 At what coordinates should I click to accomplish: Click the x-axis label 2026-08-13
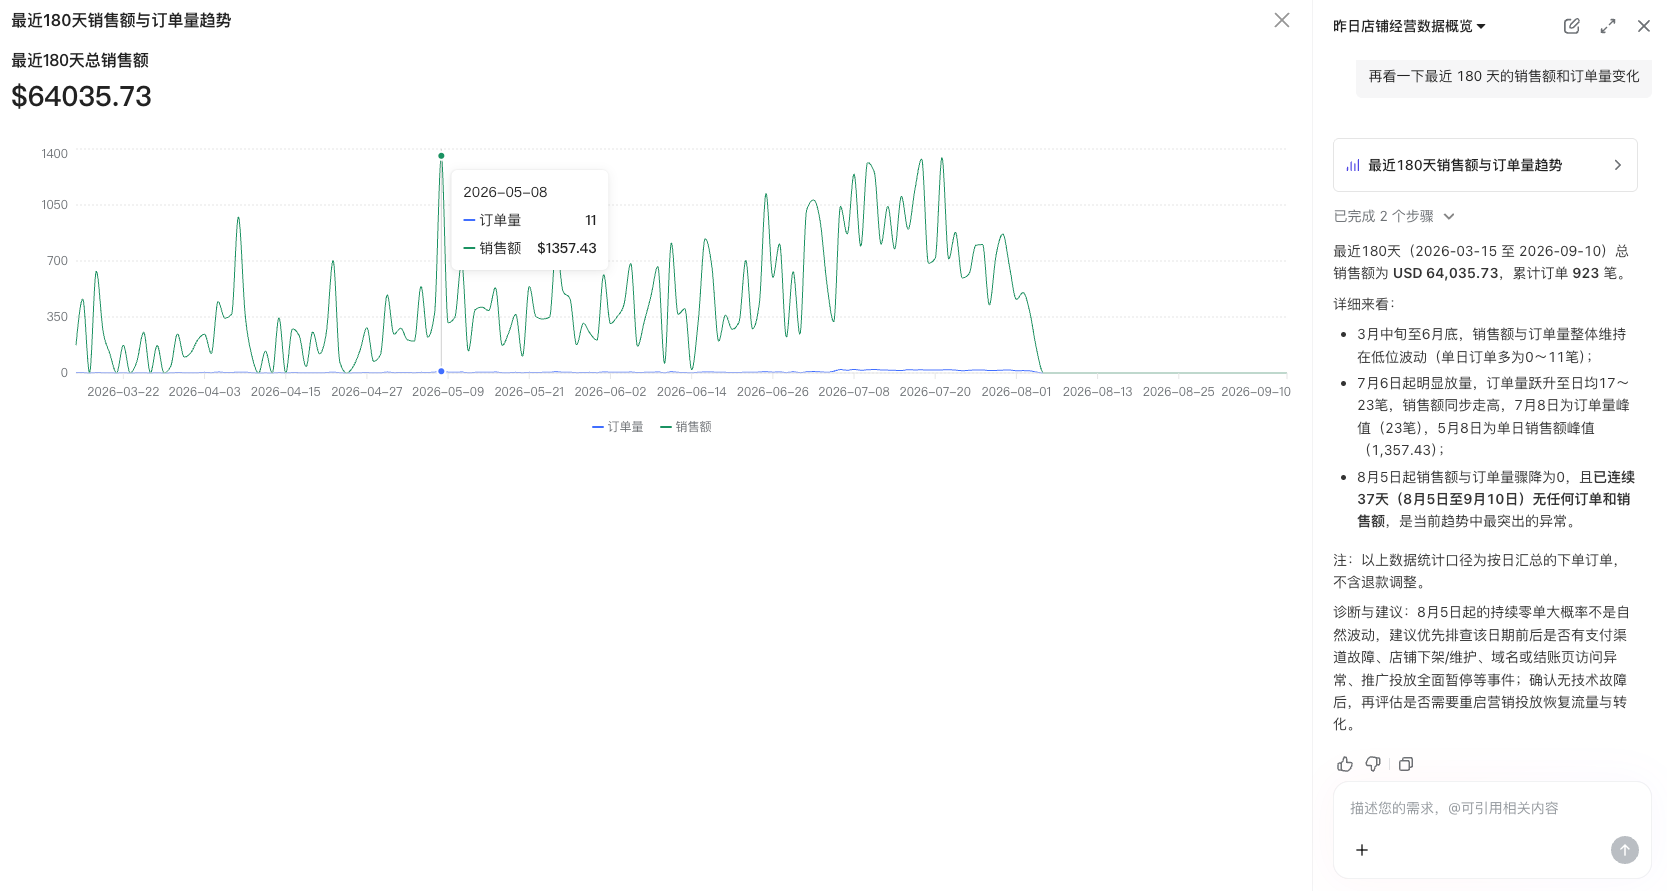pyautogui.click(x=1097, y=392)
